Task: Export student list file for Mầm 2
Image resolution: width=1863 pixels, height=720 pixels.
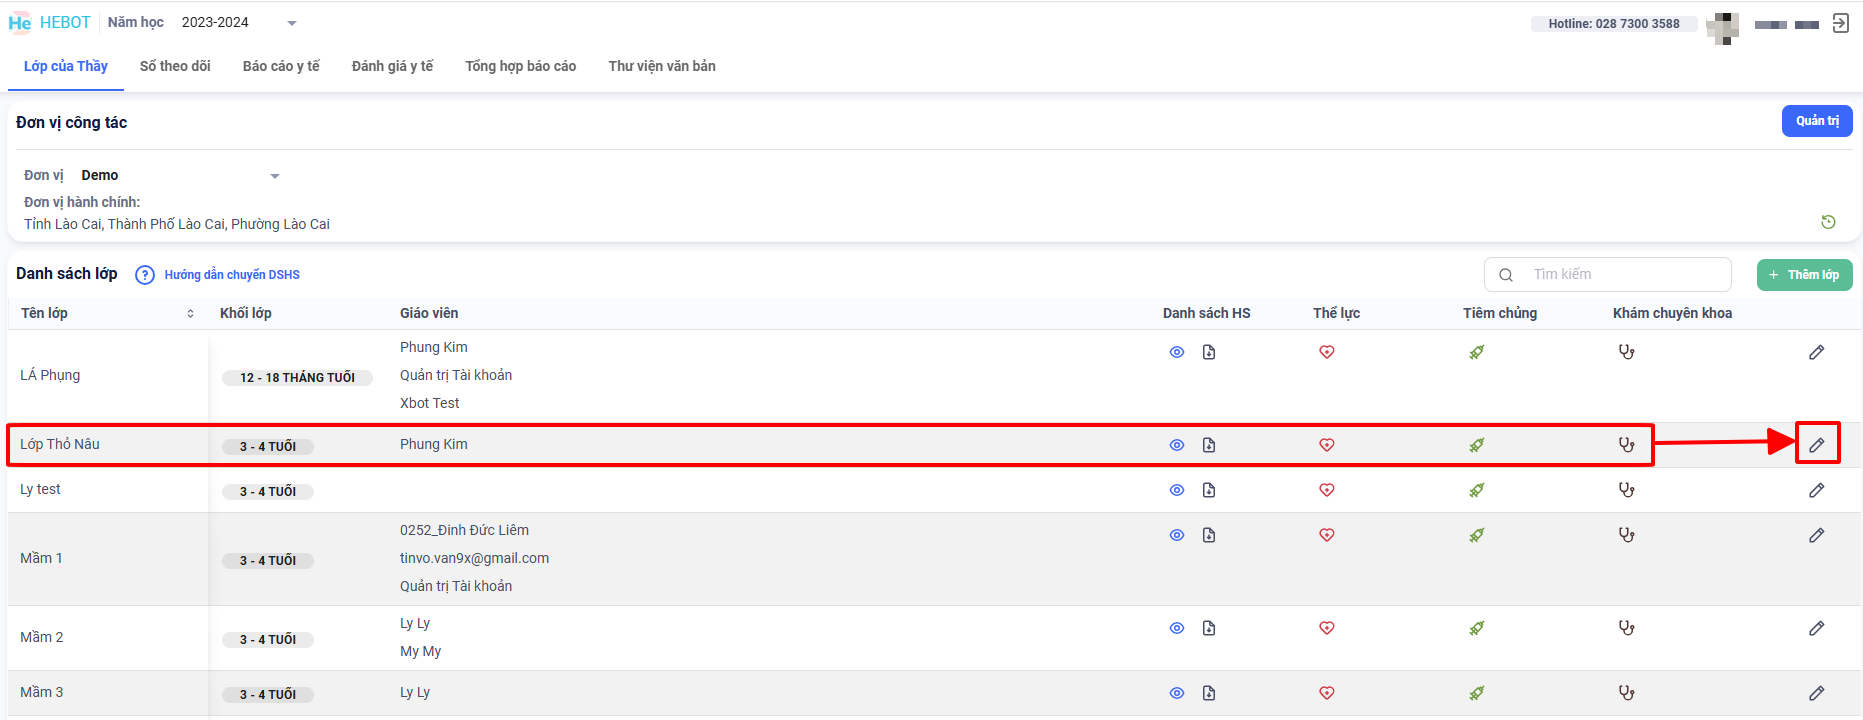Action: tap(1209, 628)
